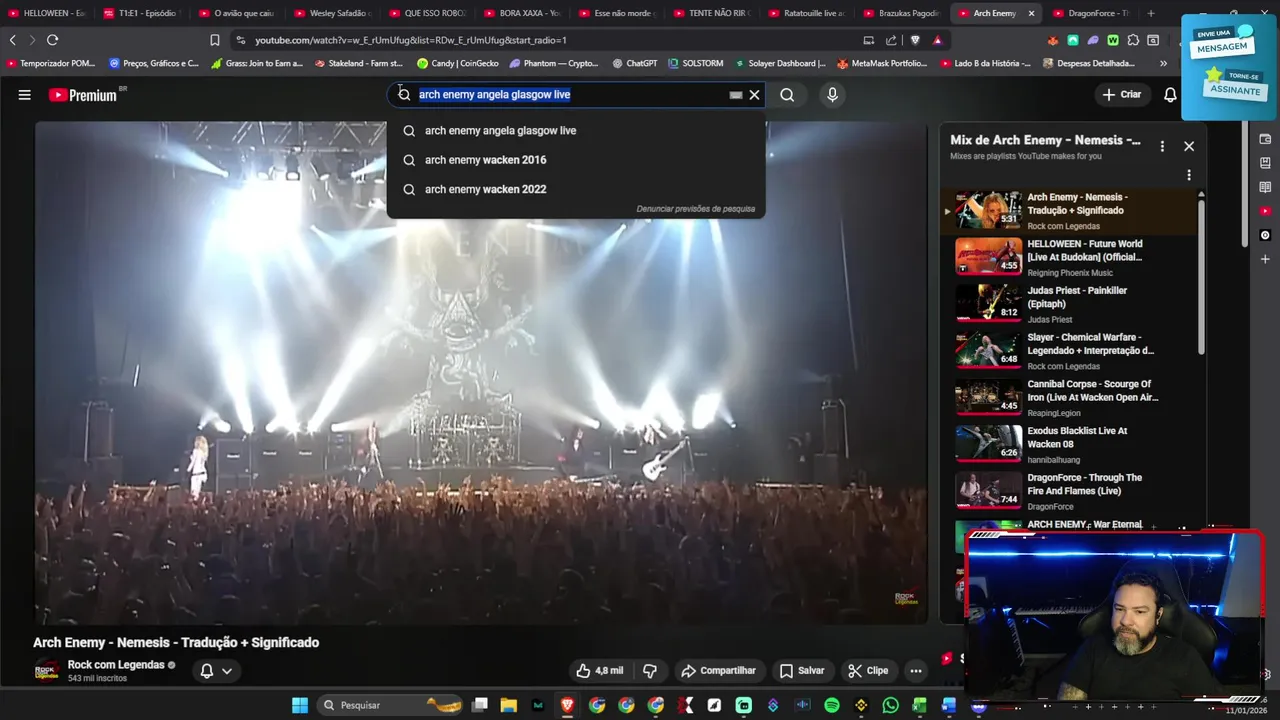The image size is (1280, 720).
Task: Go to YouTube Premium home logo
Action: point(84,95)
